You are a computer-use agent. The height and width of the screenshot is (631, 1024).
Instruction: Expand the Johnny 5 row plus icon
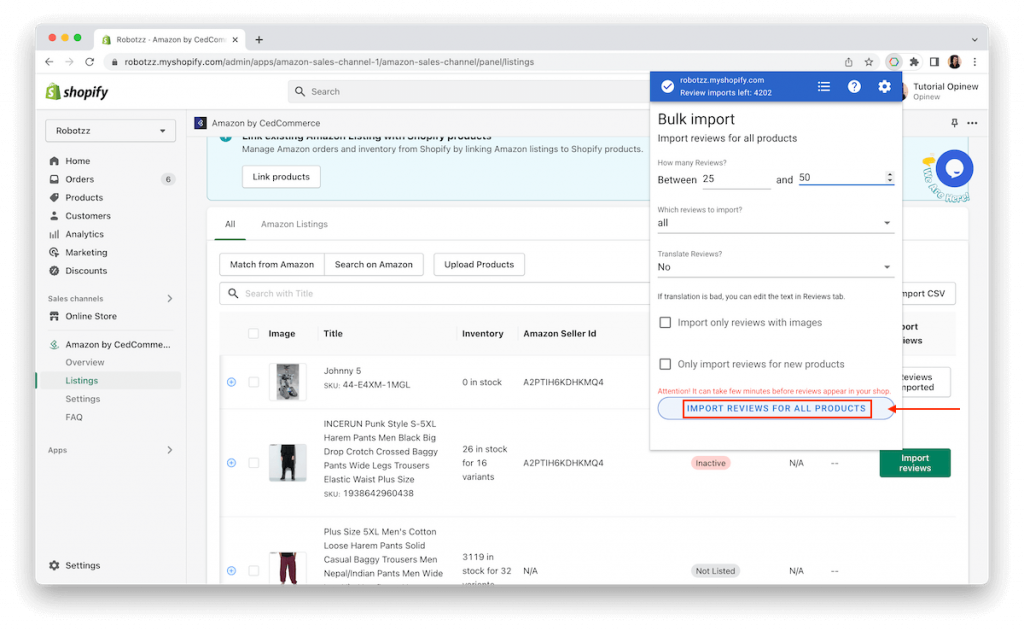(231, 381)
